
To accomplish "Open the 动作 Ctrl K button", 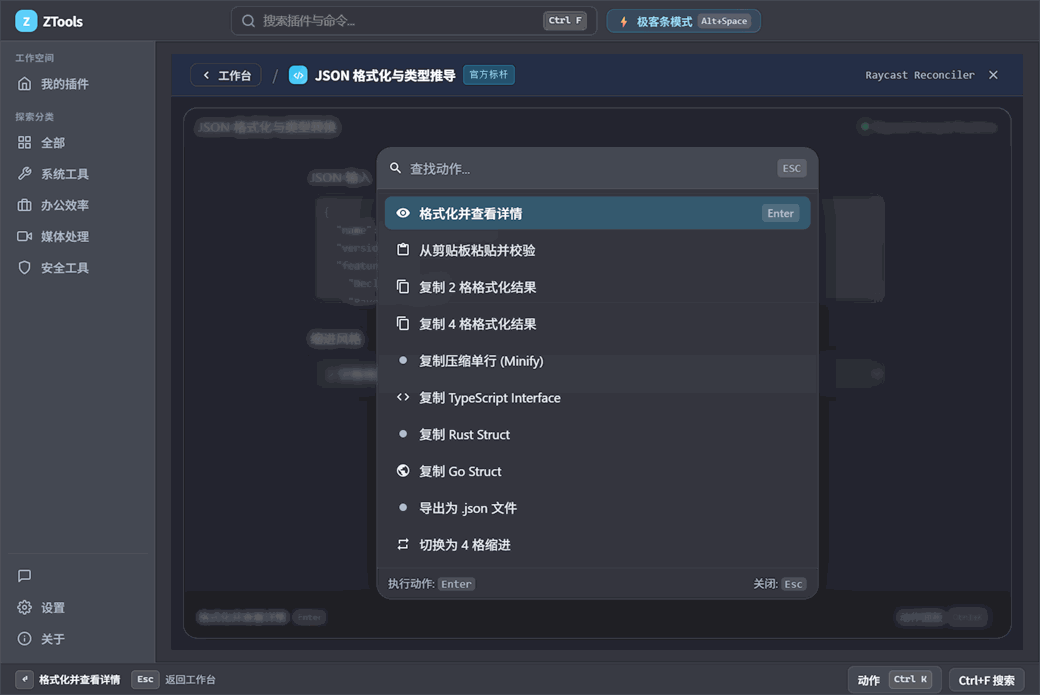I will pyautogui.click(x=894, y=680).
